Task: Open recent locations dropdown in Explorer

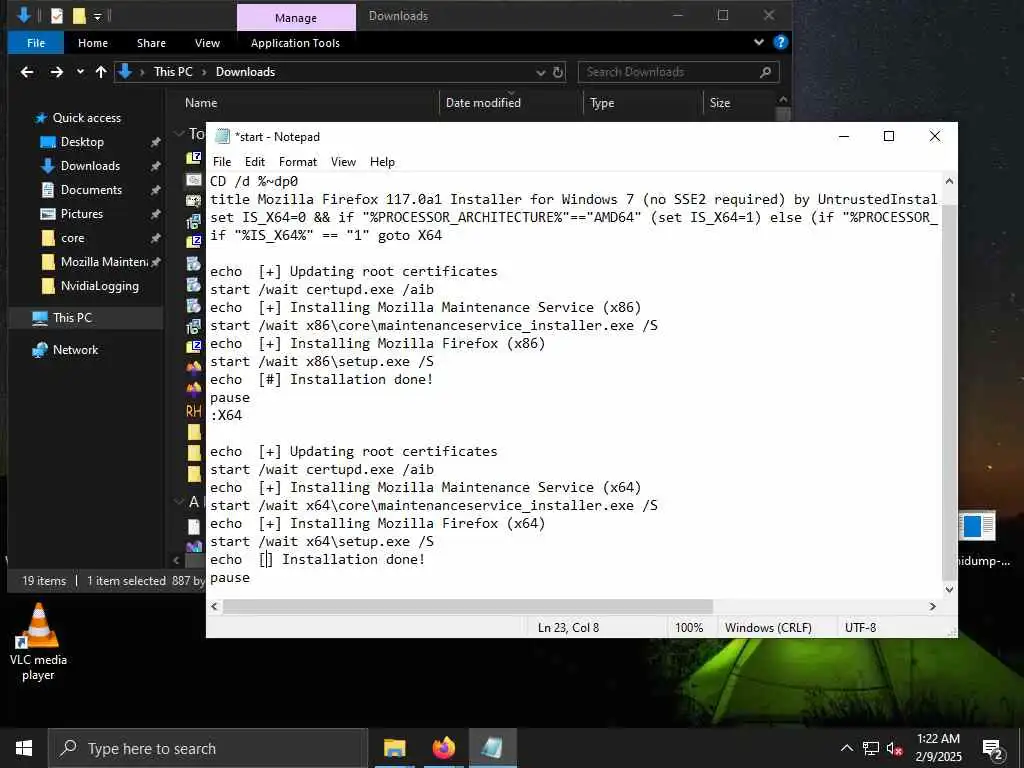Action: coord(80,72)
